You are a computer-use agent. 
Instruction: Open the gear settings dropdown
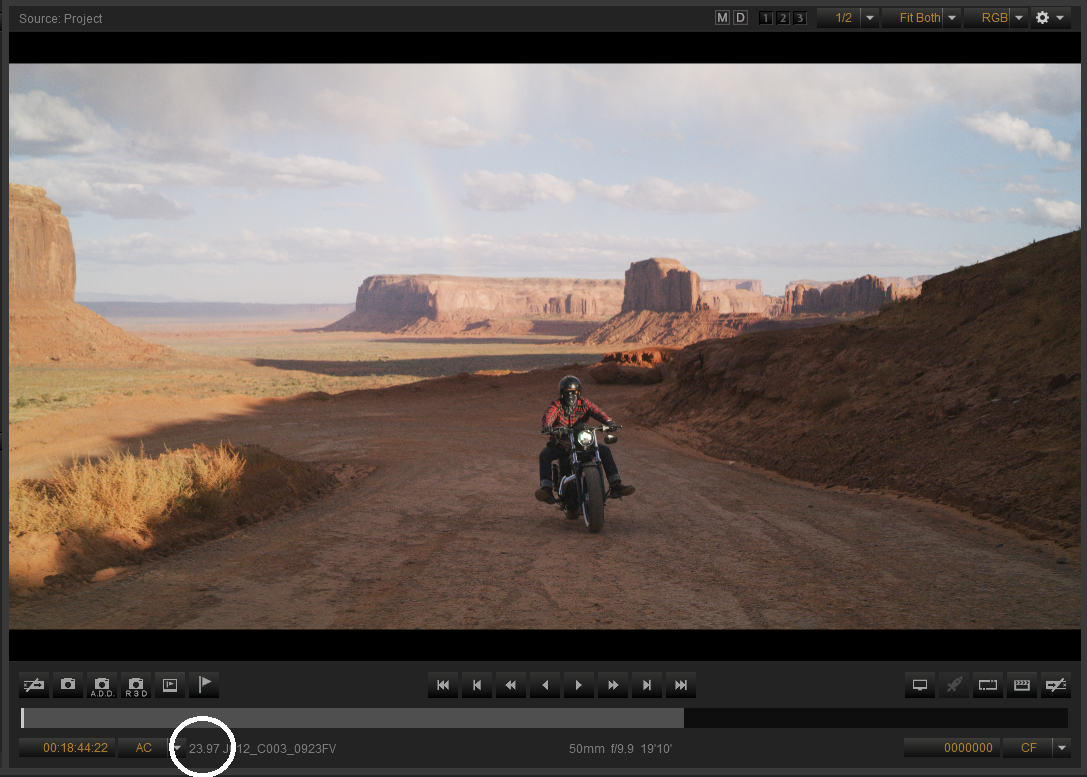tap(1050, 18)
